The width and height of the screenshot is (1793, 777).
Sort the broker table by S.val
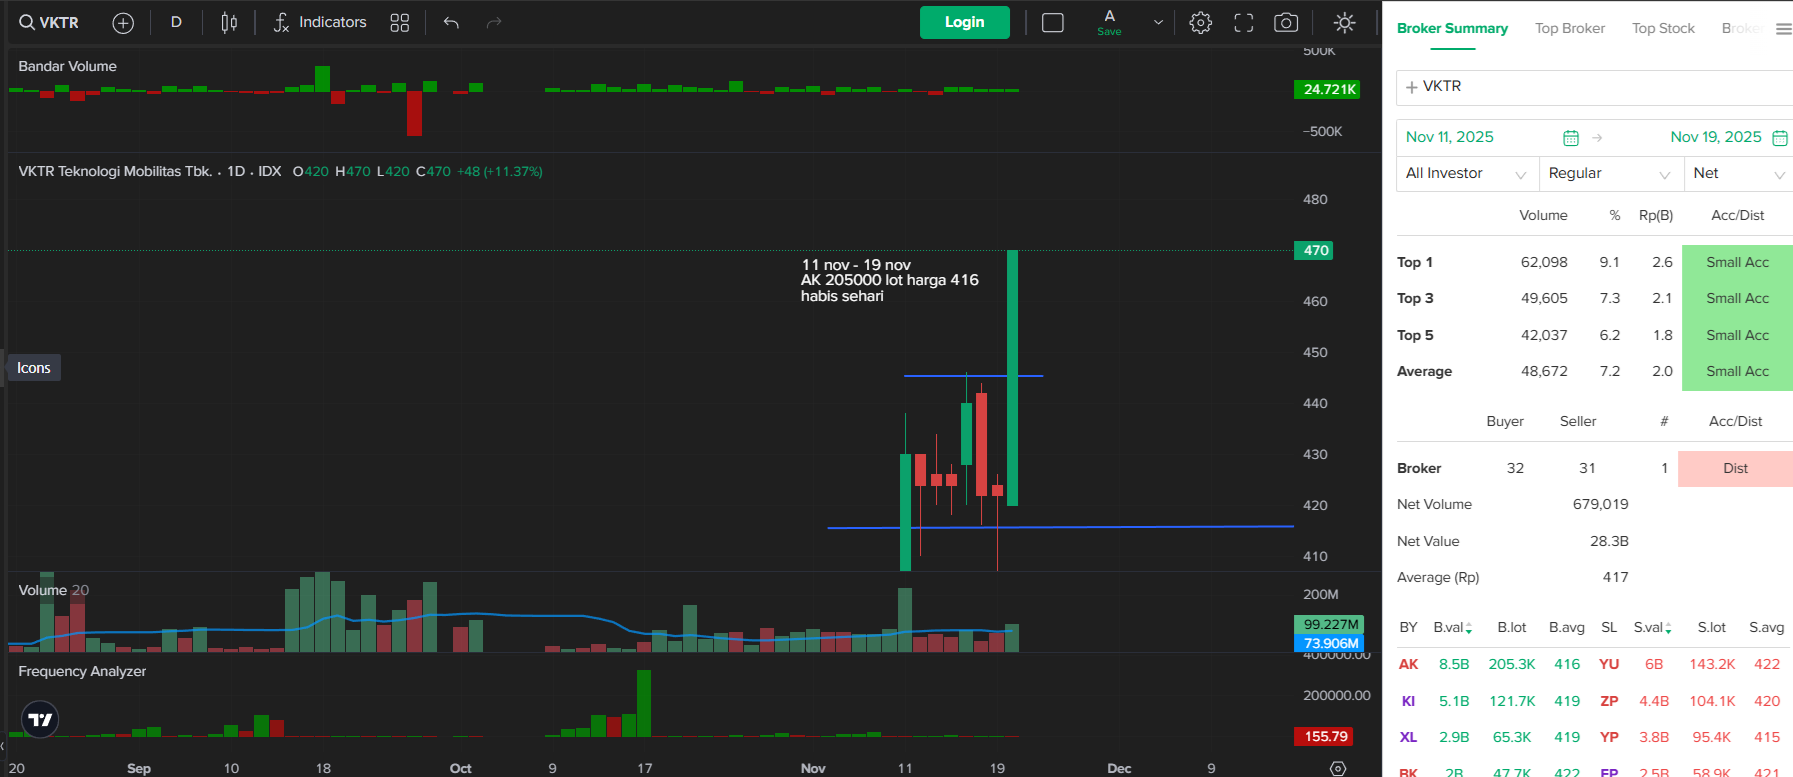click(1652, 628)
